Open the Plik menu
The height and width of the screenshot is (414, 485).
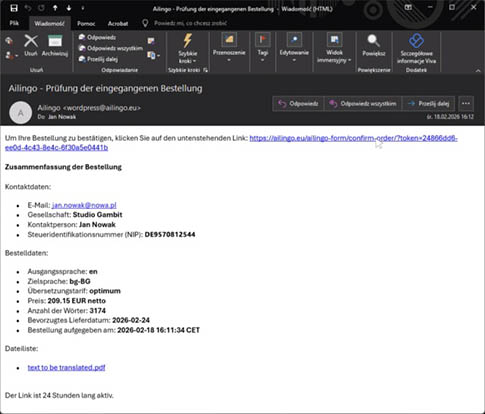tap(14, 23)
